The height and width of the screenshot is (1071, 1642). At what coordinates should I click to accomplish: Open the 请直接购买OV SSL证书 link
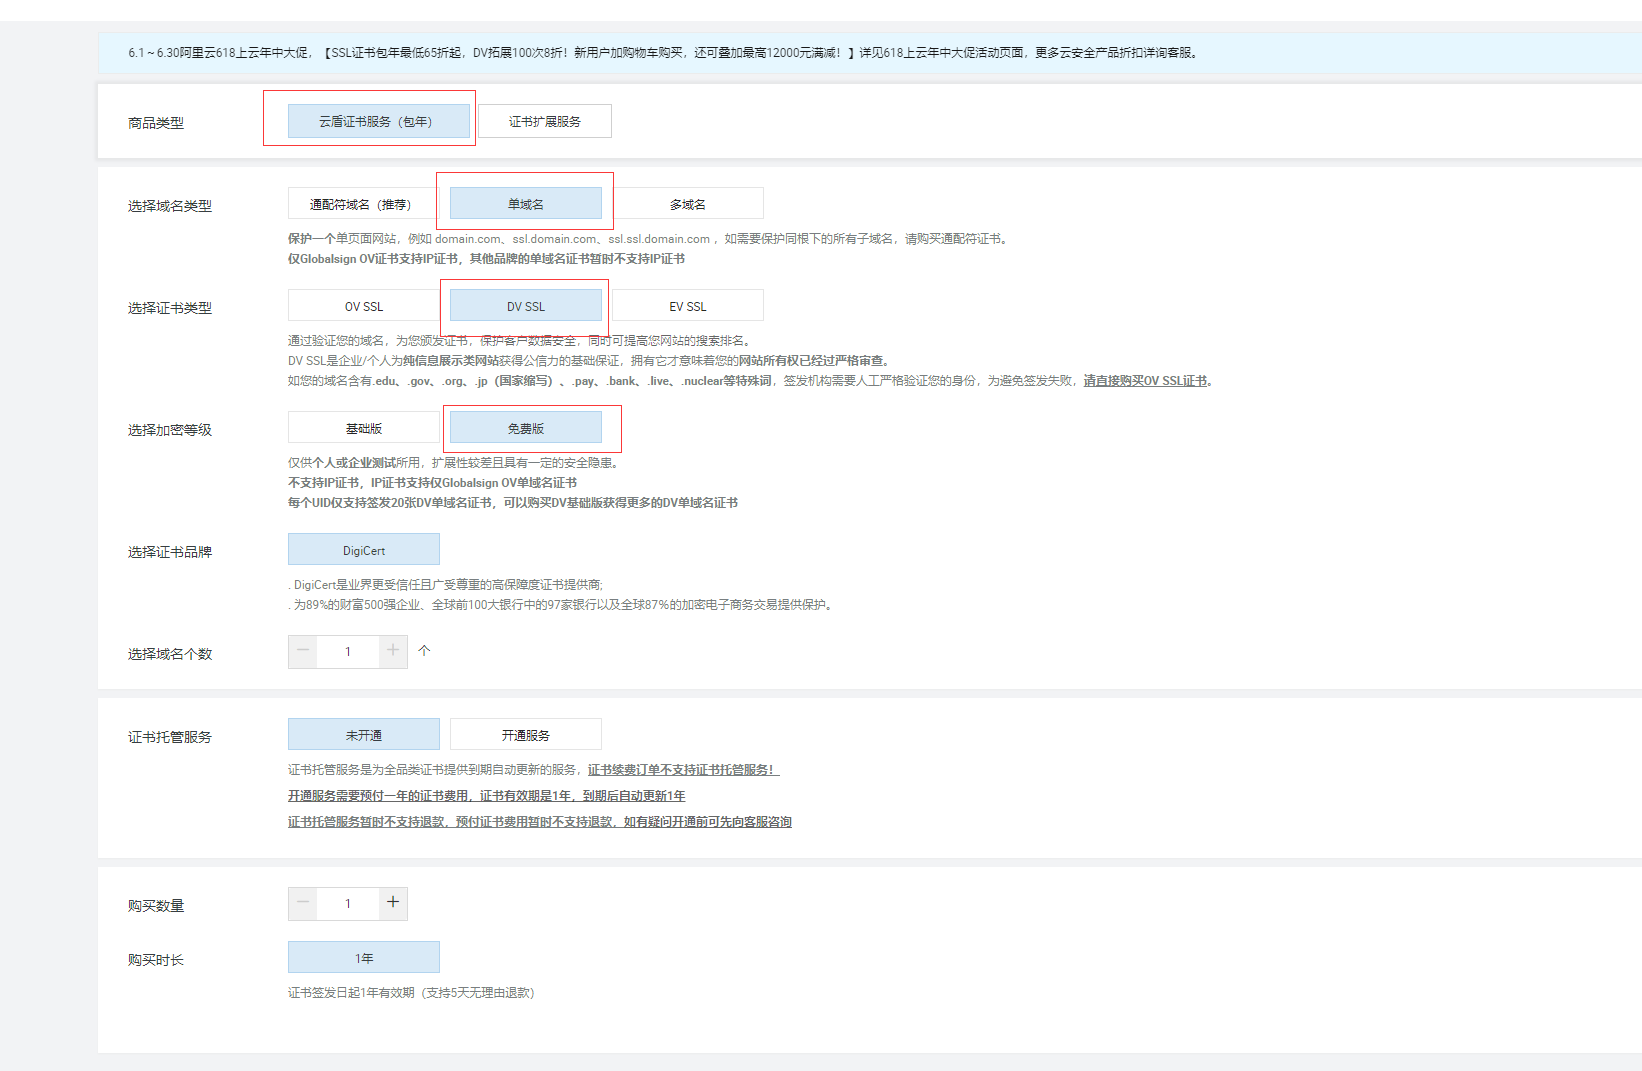[1147, 381]
